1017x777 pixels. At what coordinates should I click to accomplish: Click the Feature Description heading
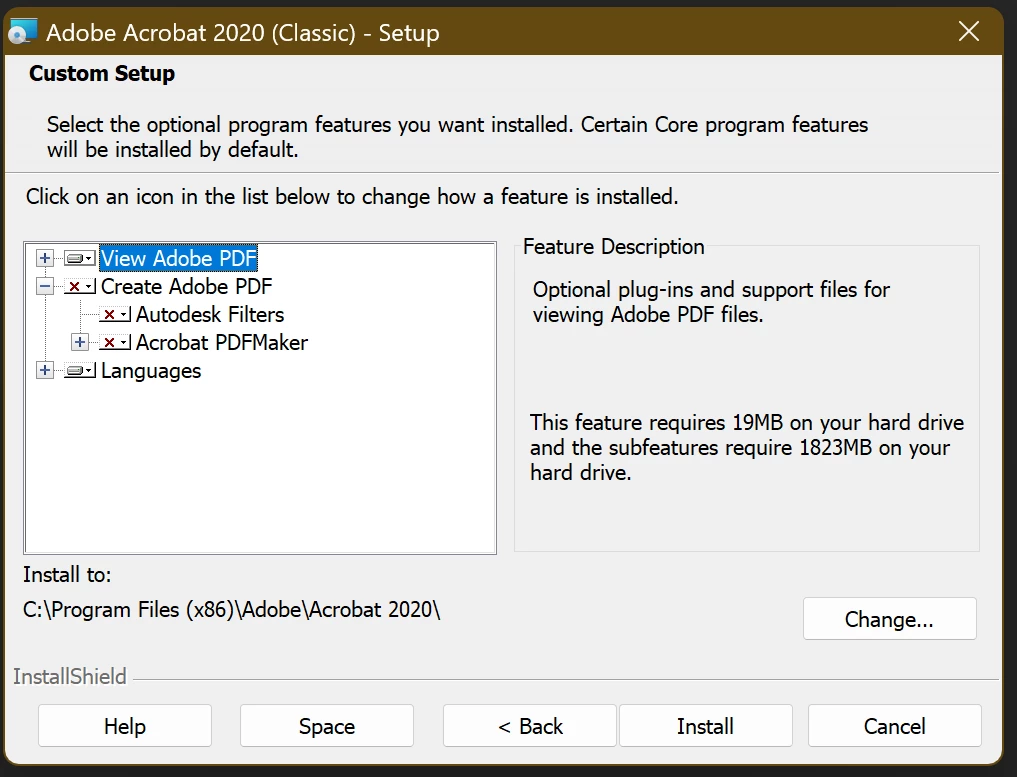[x=614, y=247]
